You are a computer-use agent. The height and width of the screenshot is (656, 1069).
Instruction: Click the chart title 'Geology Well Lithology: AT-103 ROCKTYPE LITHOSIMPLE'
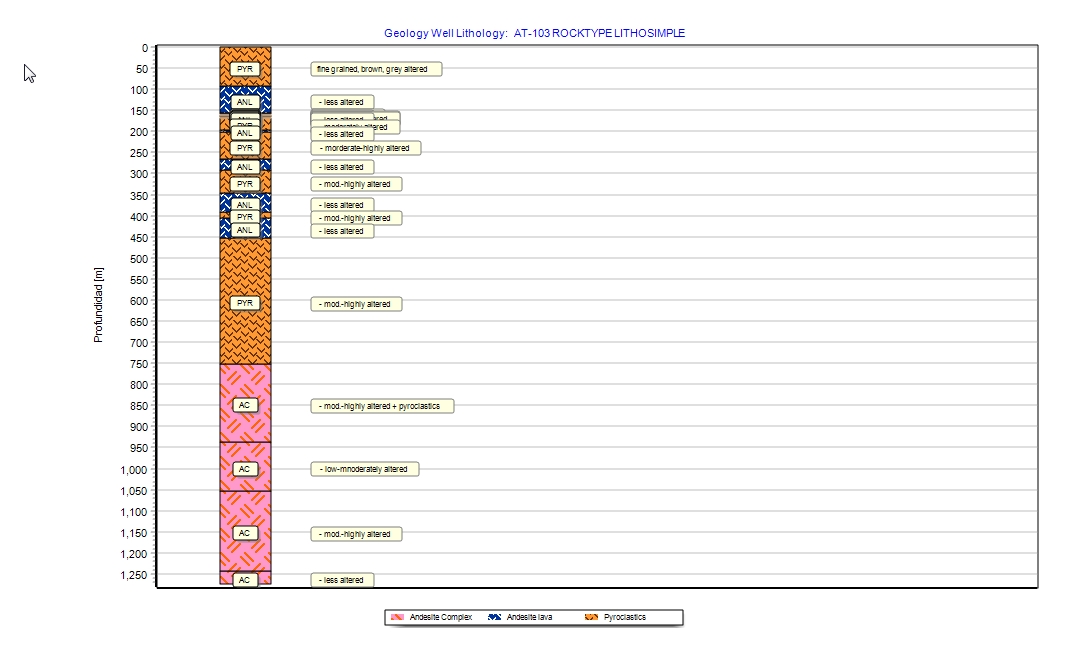point(534,33)
